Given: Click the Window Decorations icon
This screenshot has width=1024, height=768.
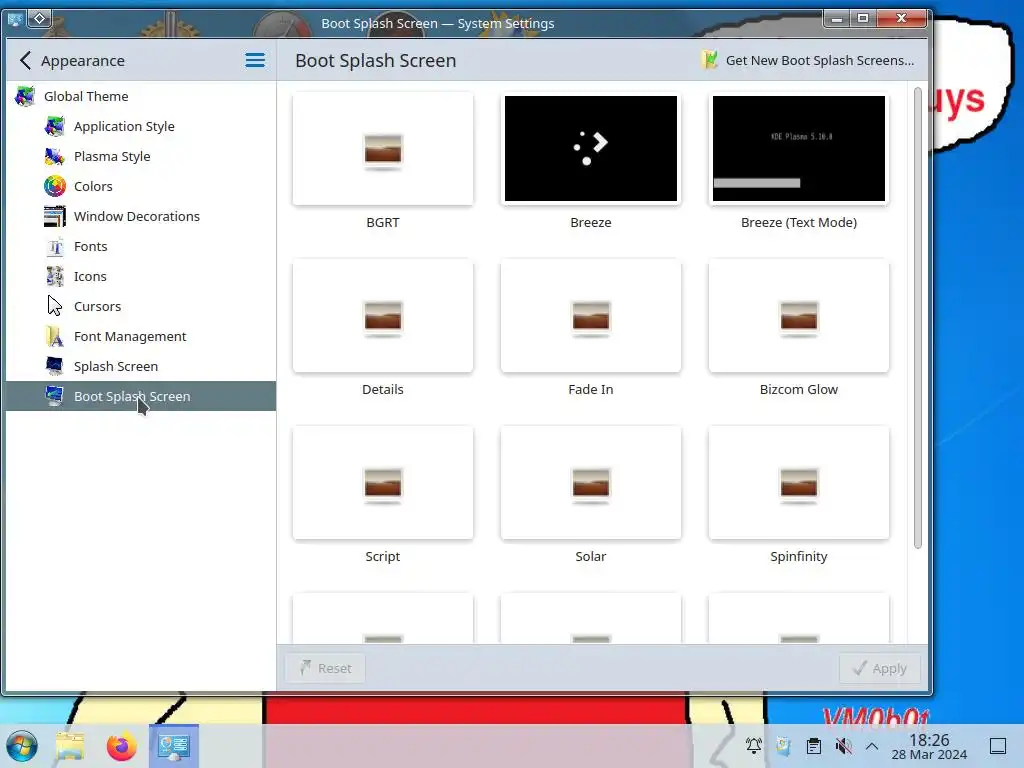Looking at the screenshot, I should (55, 216).
